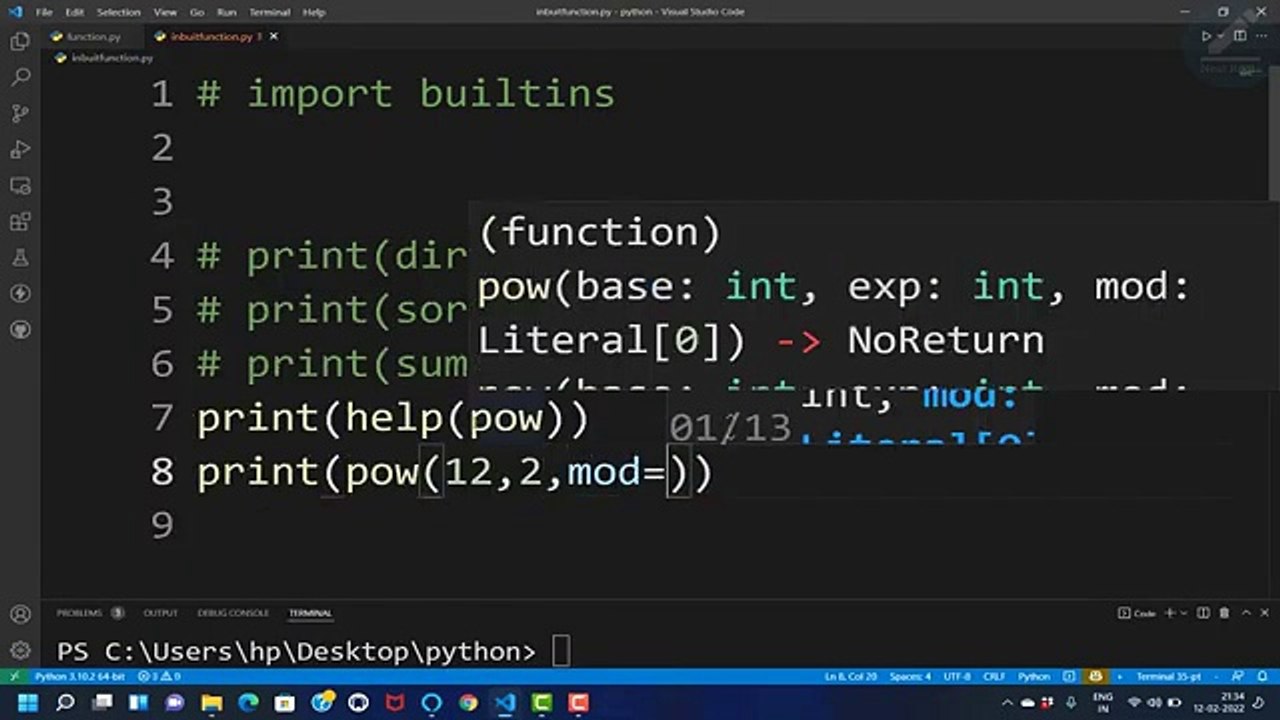1280x720 pixels.
Task: Select language mode Python in status bar
Action: (1034, 677)
